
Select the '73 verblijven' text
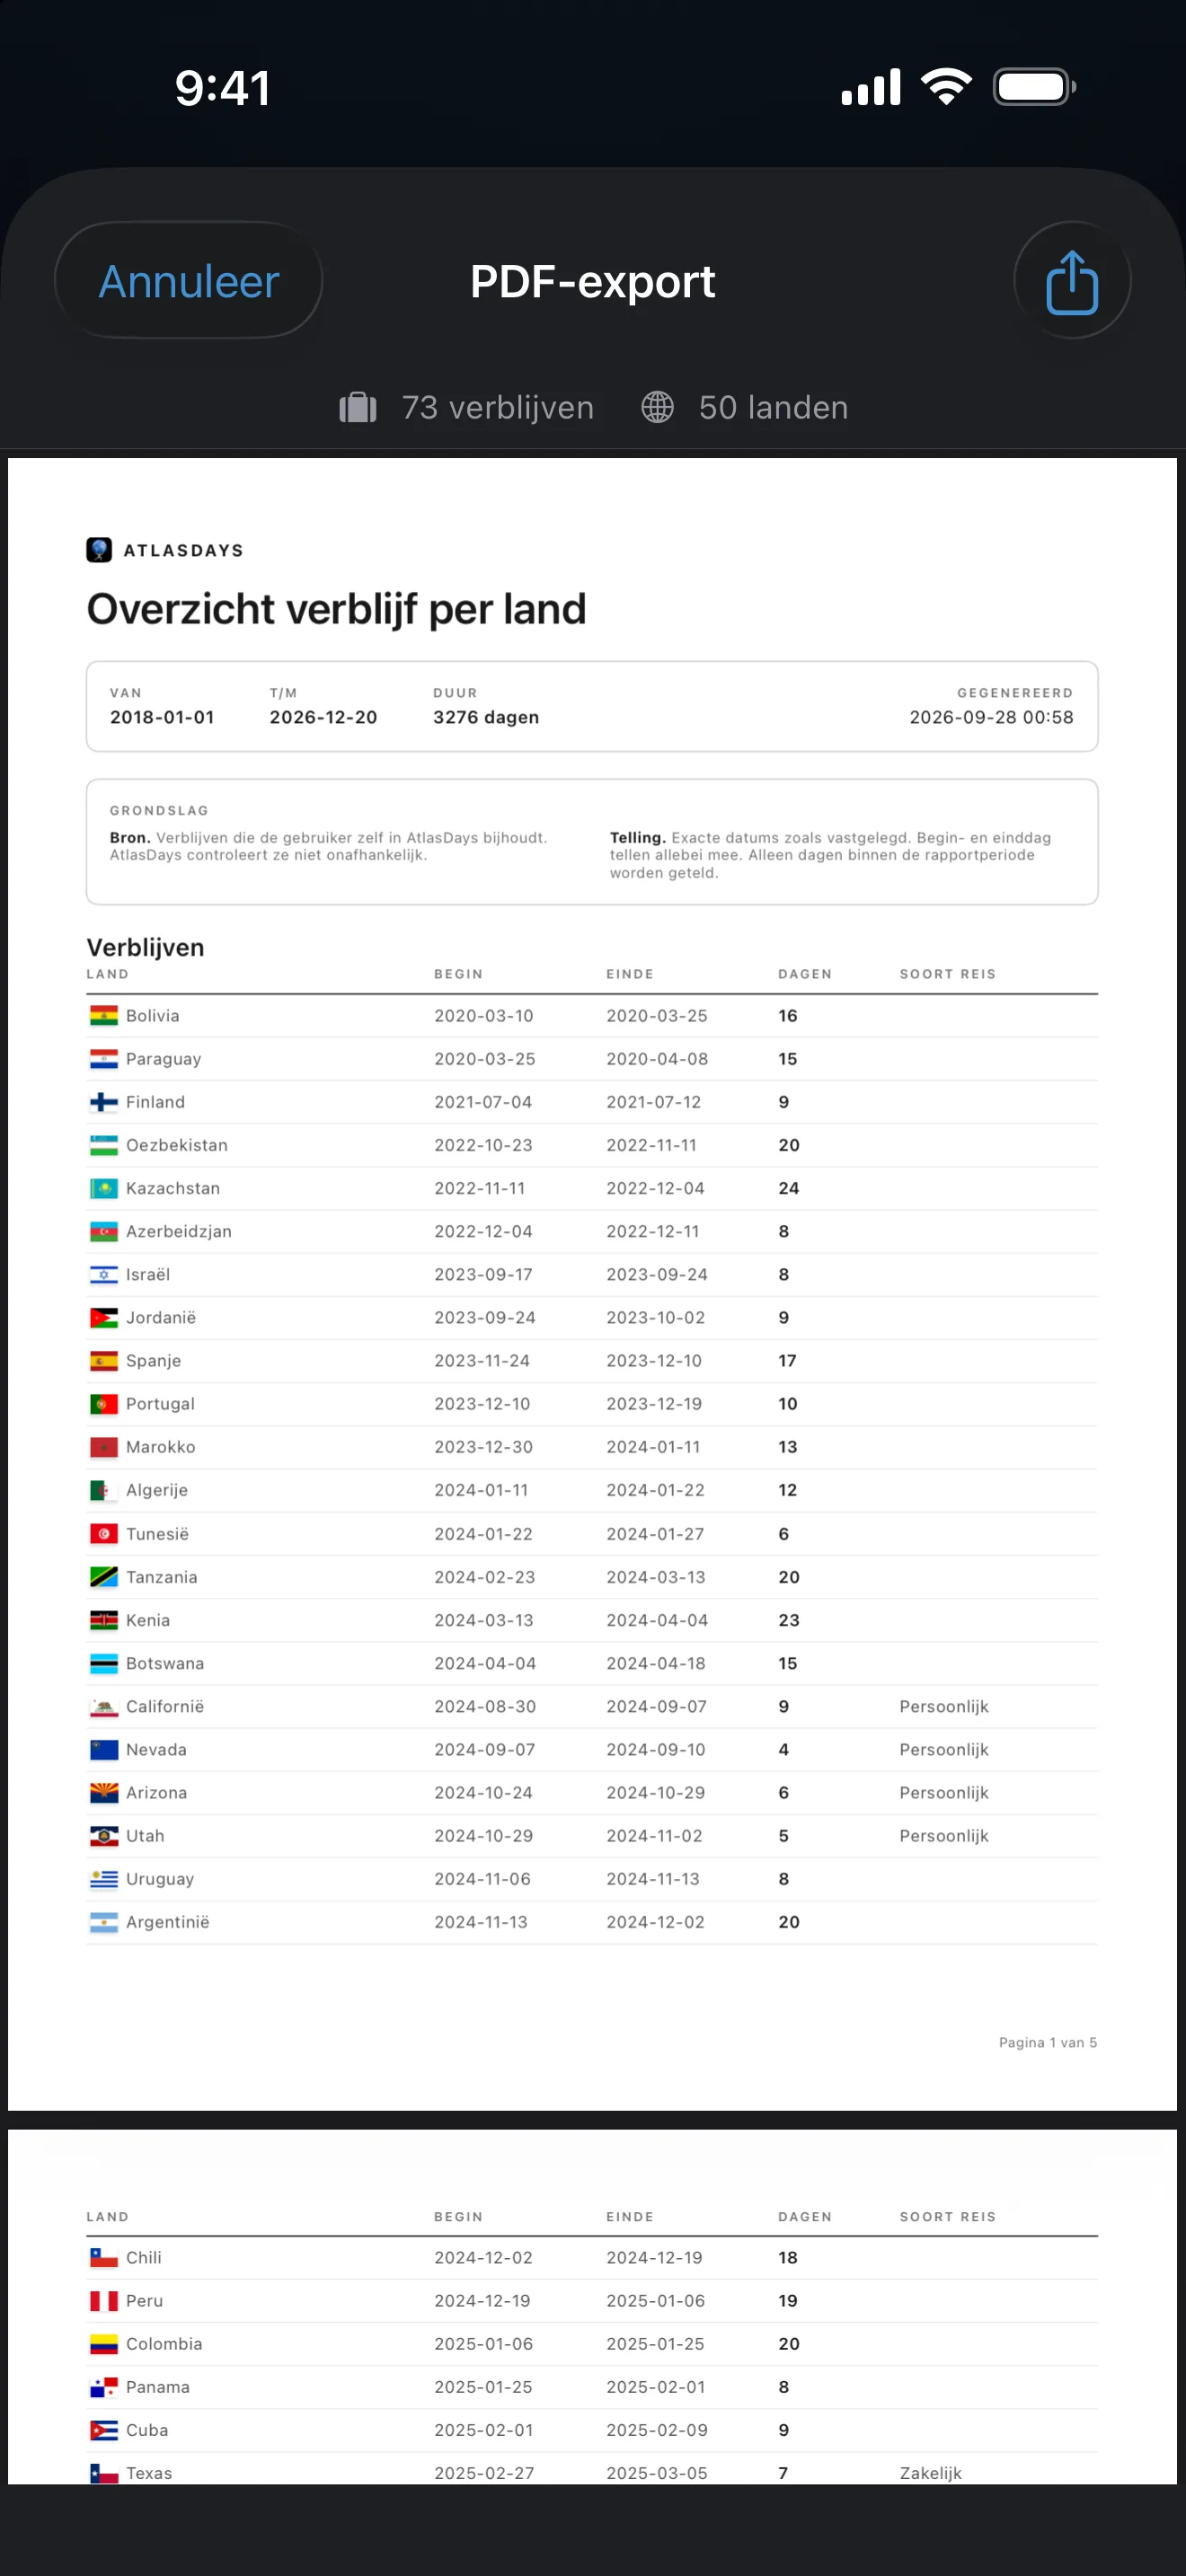click(x=497, y=408)
